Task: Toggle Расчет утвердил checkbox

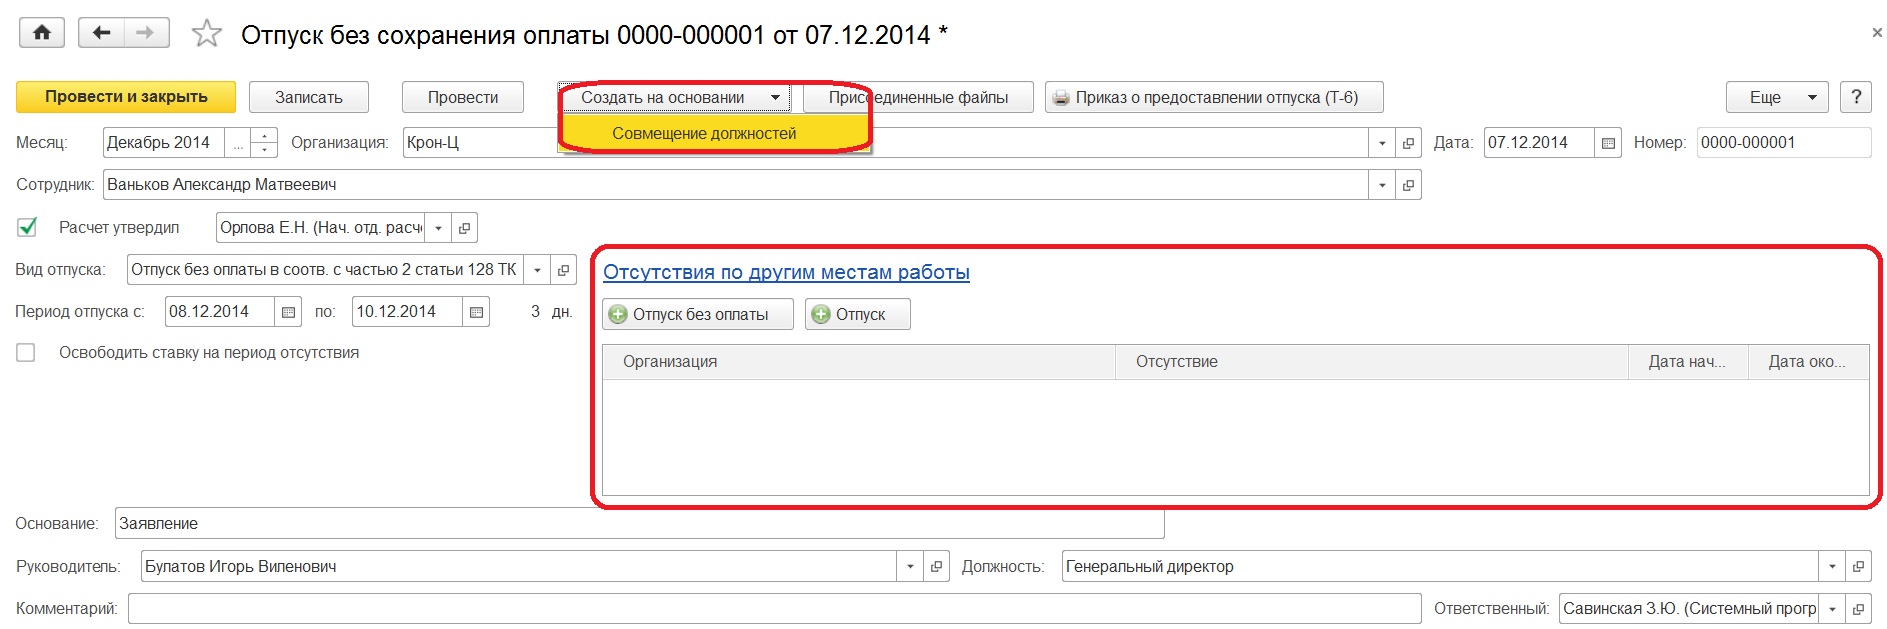Action: [27, 227]
